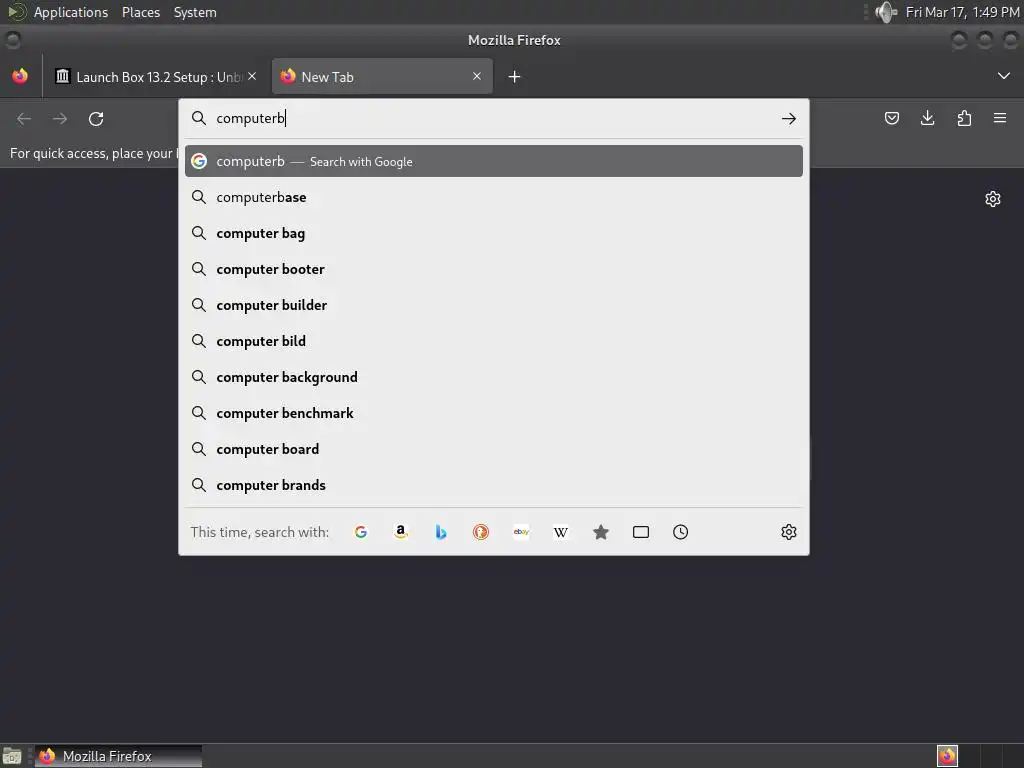
Task: Choose the 'computer background' suggestion
Action: pos(494,377)
